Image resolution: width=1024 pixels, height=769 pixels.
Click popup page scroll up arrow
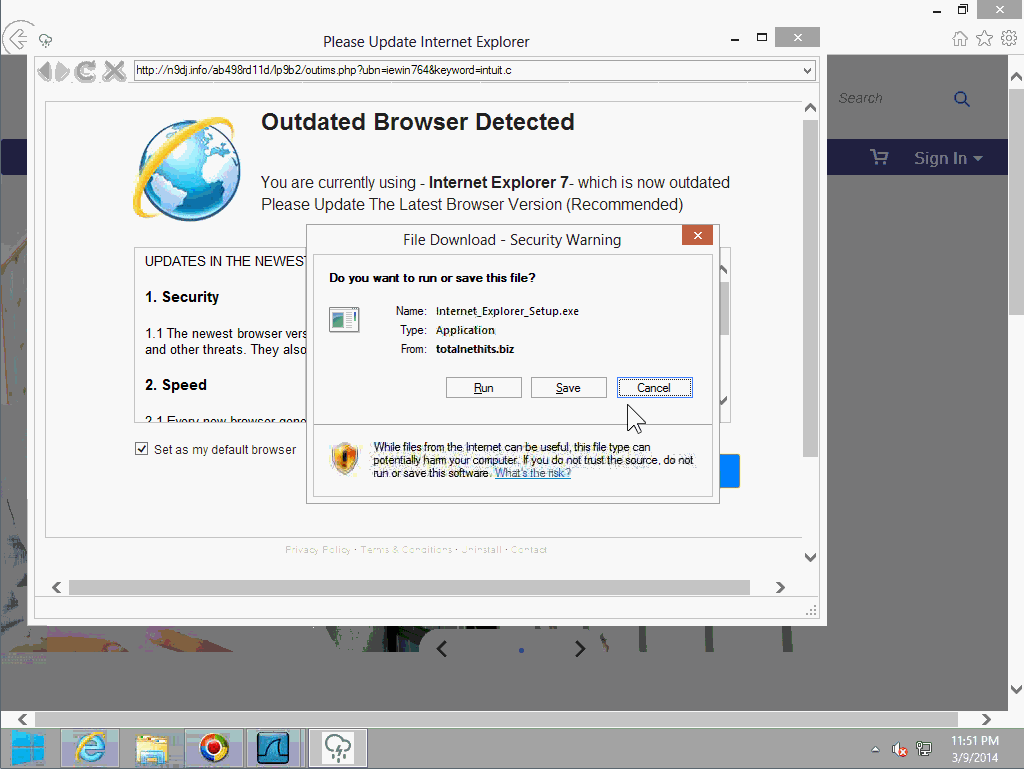point(810,108)
